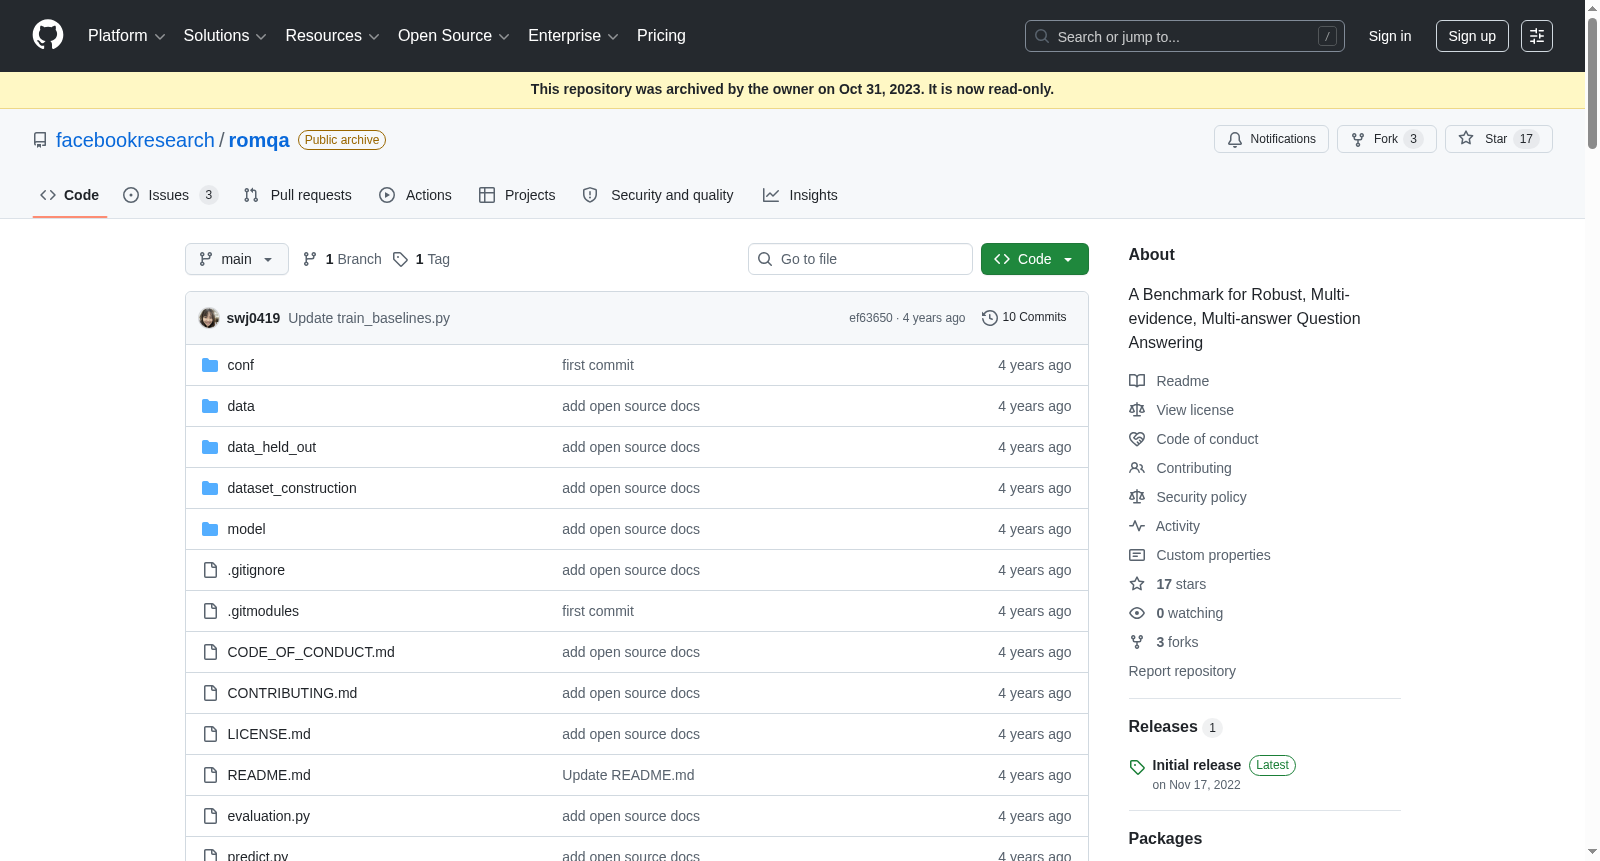This screenshot has width=1600, height=861.
Task: Expand the Resources menu
Action: coord(332,36)
